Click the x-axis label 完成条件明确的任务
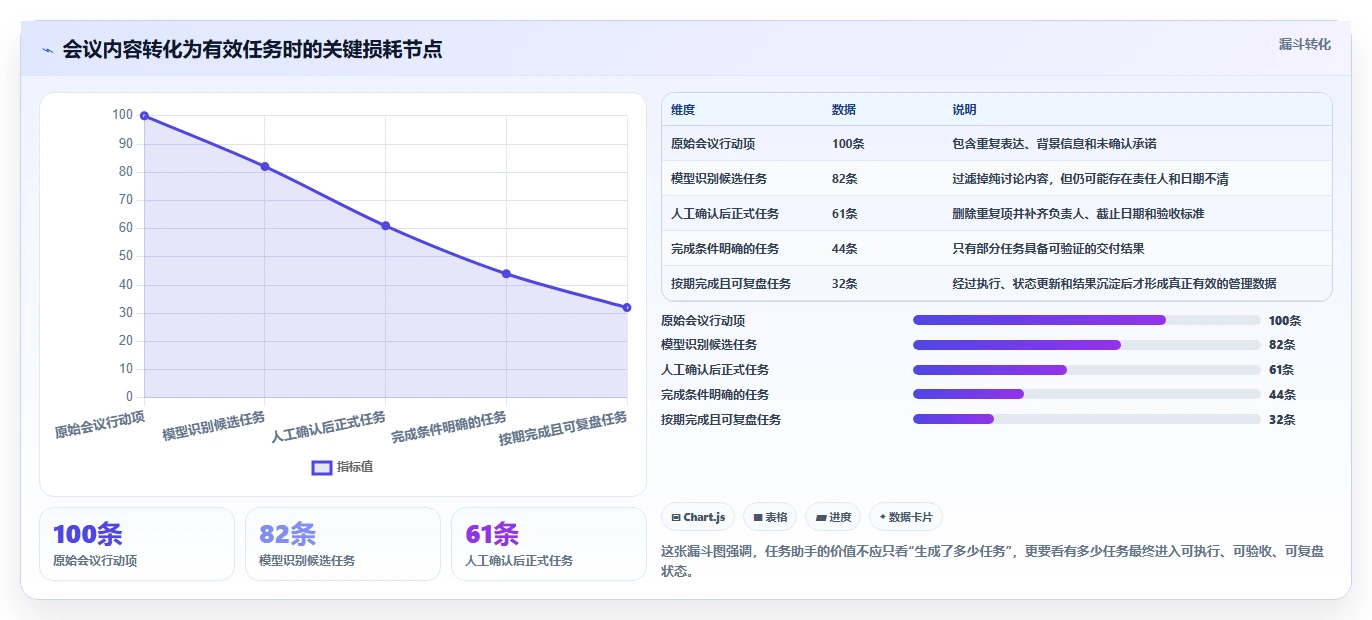This screenshot has width=1372, height=620. (x=449, y=427)
